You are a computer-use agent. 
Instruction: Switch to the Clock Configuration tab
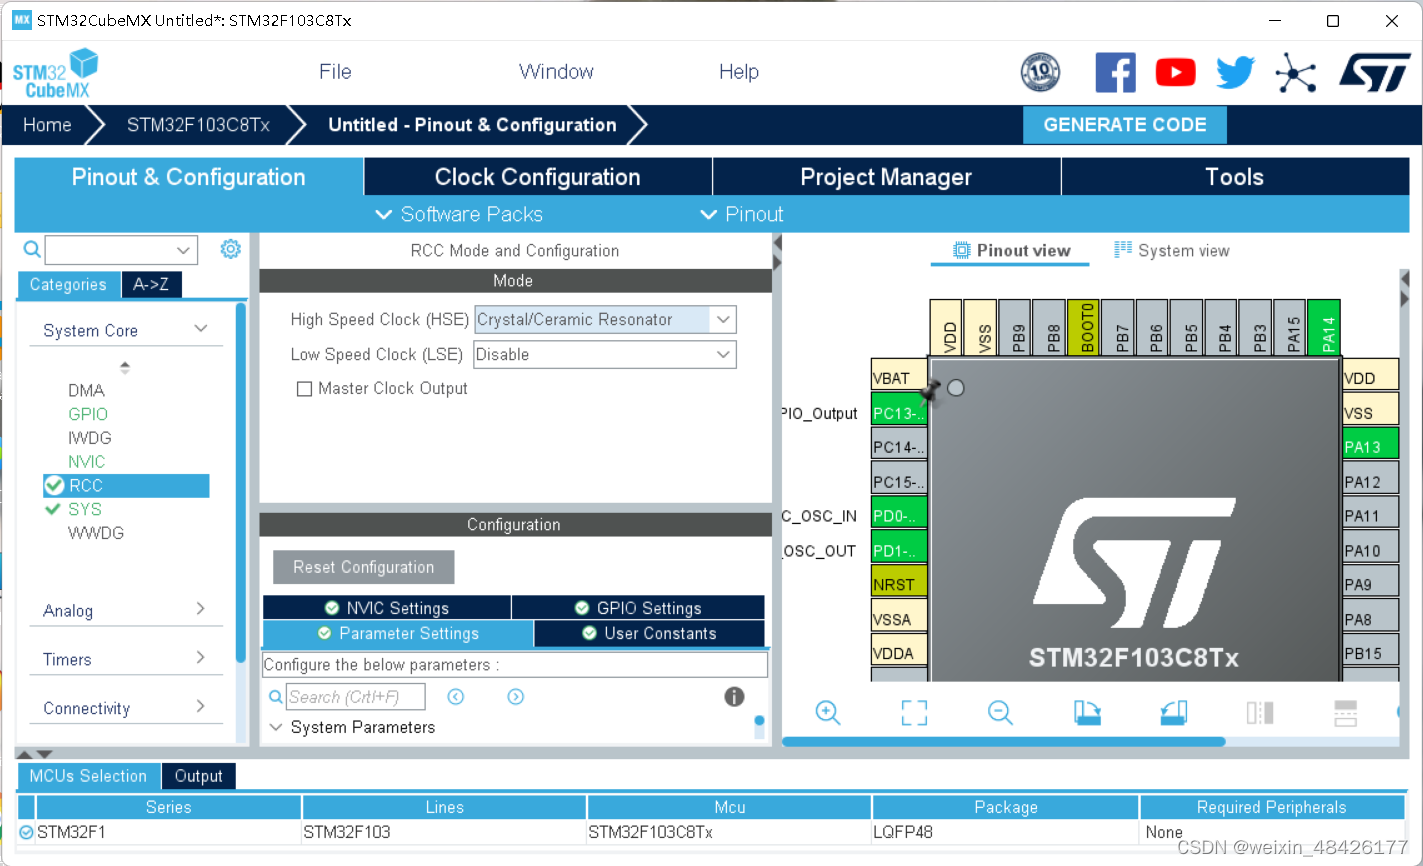coord(538,177)
